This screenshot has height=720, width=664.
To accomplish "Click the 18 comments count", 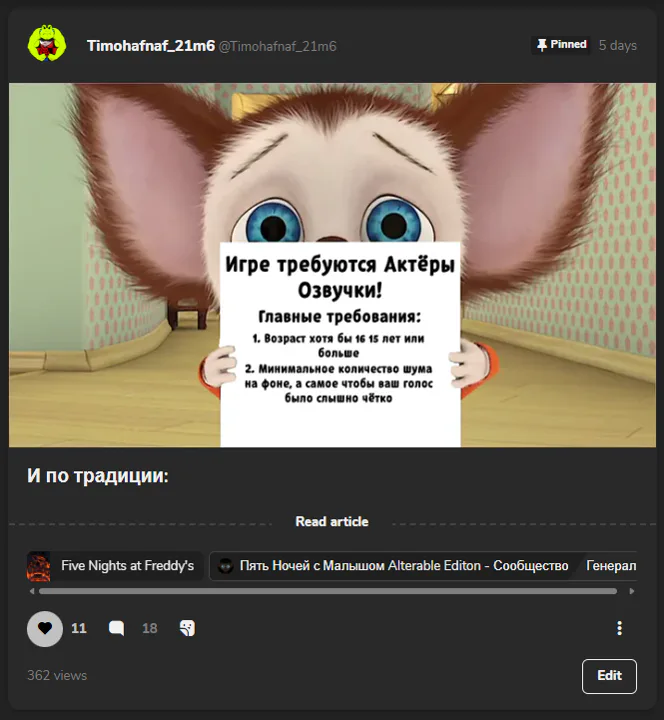I will 150,628.
